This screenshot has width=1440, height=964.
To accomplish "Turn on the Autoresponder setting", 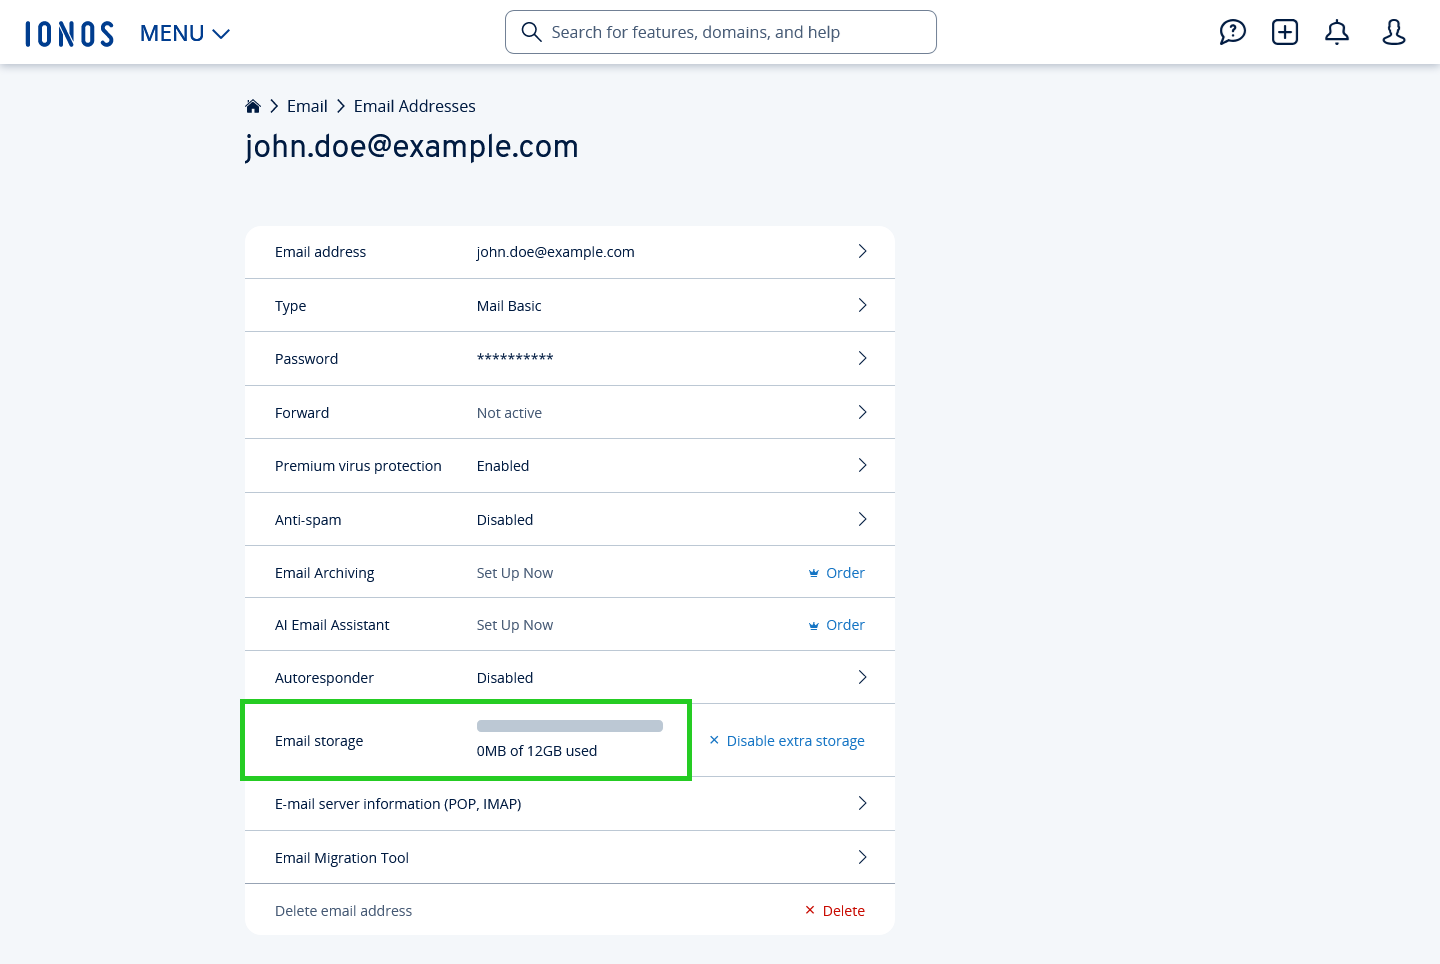I will click(x=862, y=676).
